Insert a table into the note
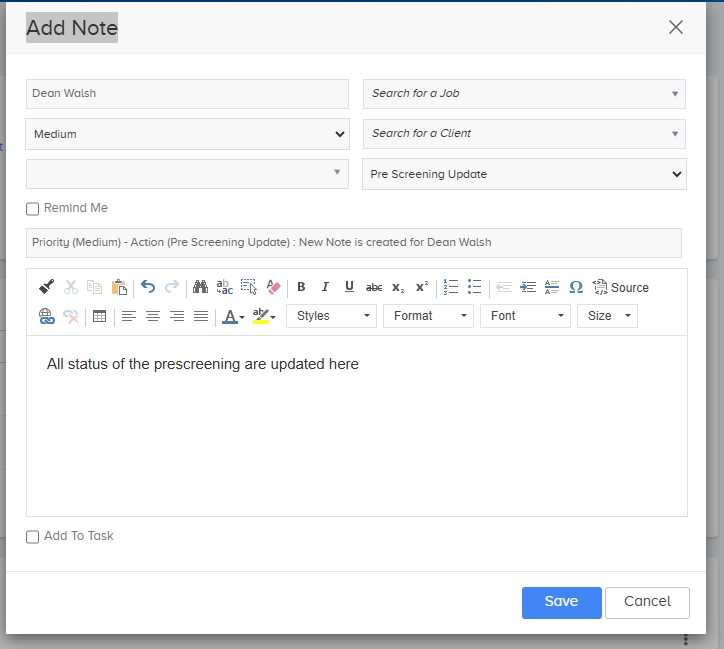The width and height of the screenshot is (724, 649). [x=99, y=316]
